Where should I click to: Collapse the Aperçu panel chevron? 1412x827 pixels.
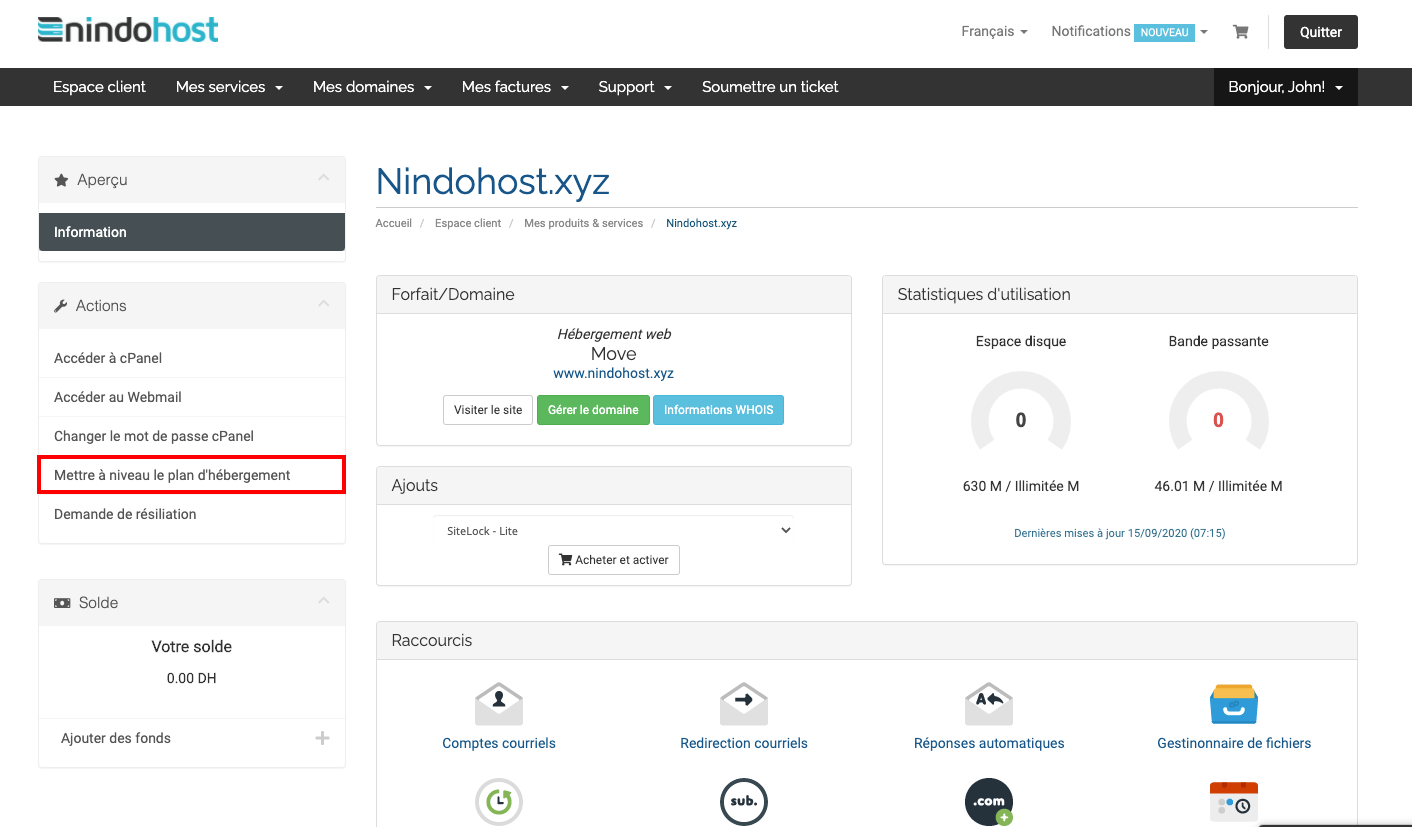(323, 178)
